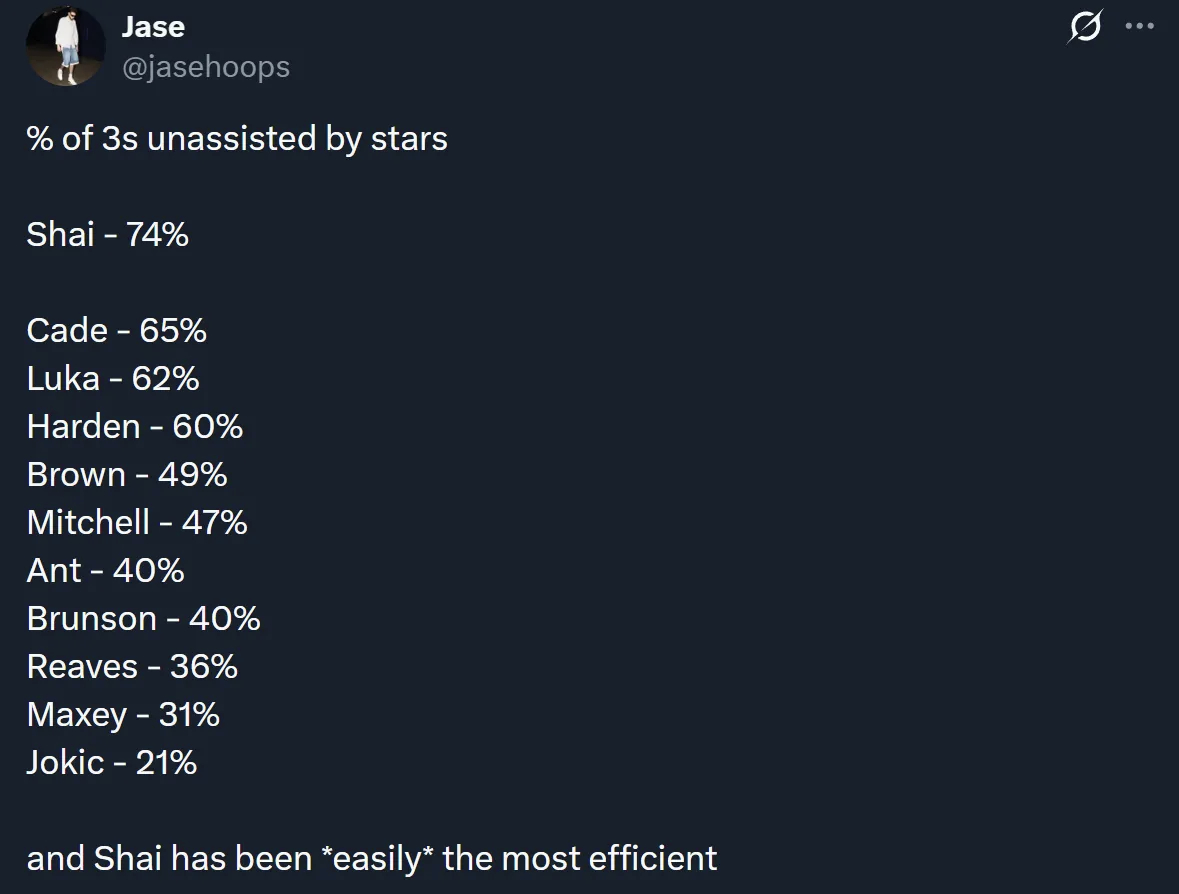This screenshot has width=1179, height=894.
Task: Click the 'Harden - 60%' line
Action: point(135,426)
